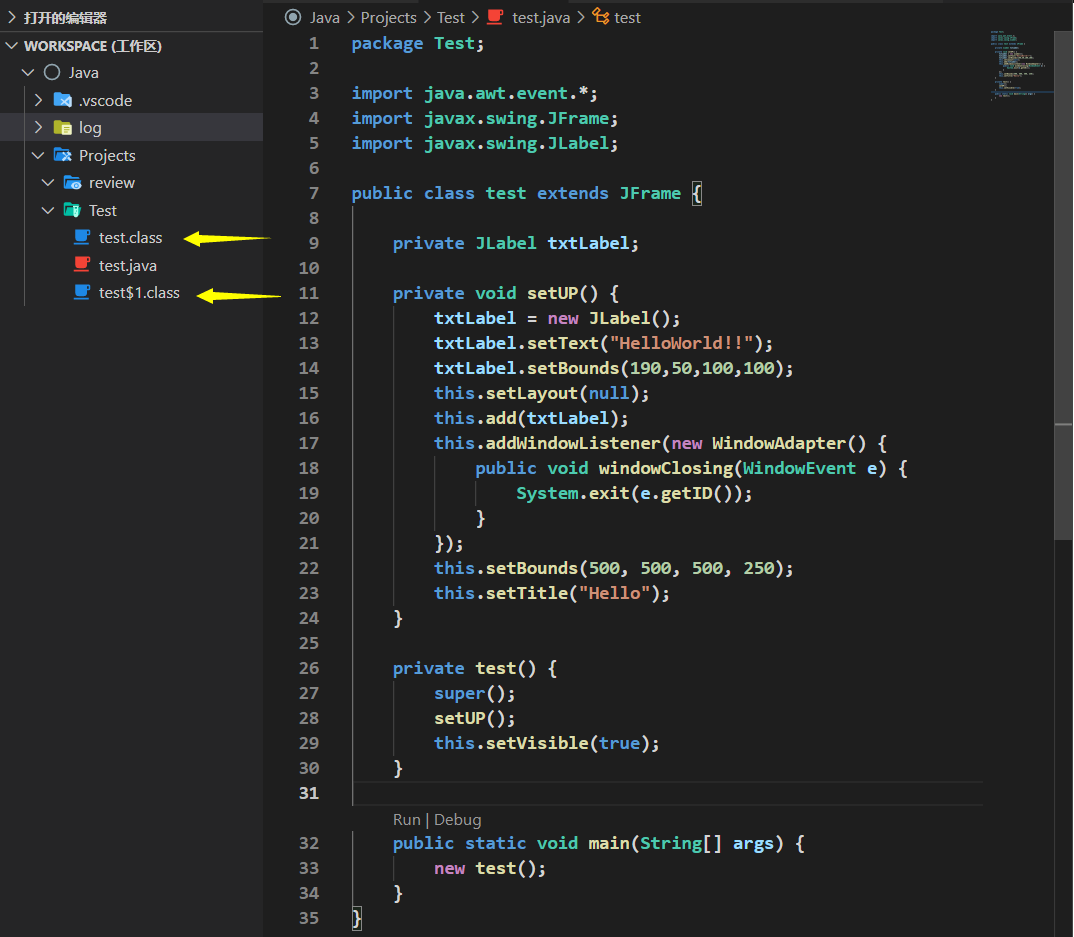Click Projects in the breadcrumb bar
This screenshot has width=1074, height=937.
pyautogui.click(x=388, y=18)
